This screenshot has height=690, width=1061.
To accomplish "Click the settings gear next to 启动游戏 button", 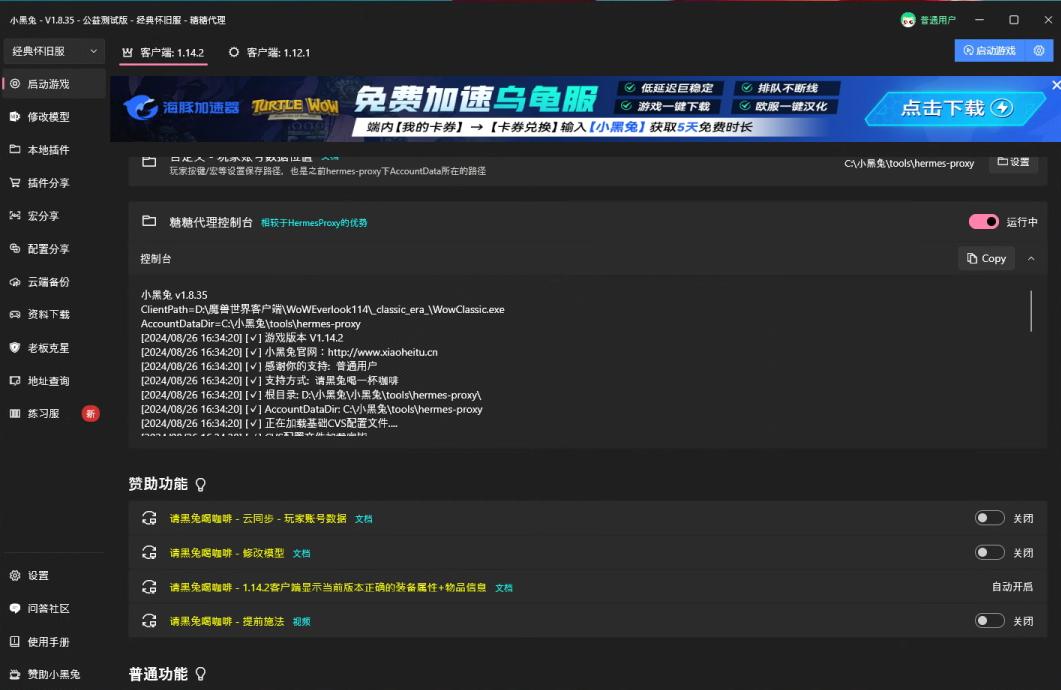I will click(1039, 51).
